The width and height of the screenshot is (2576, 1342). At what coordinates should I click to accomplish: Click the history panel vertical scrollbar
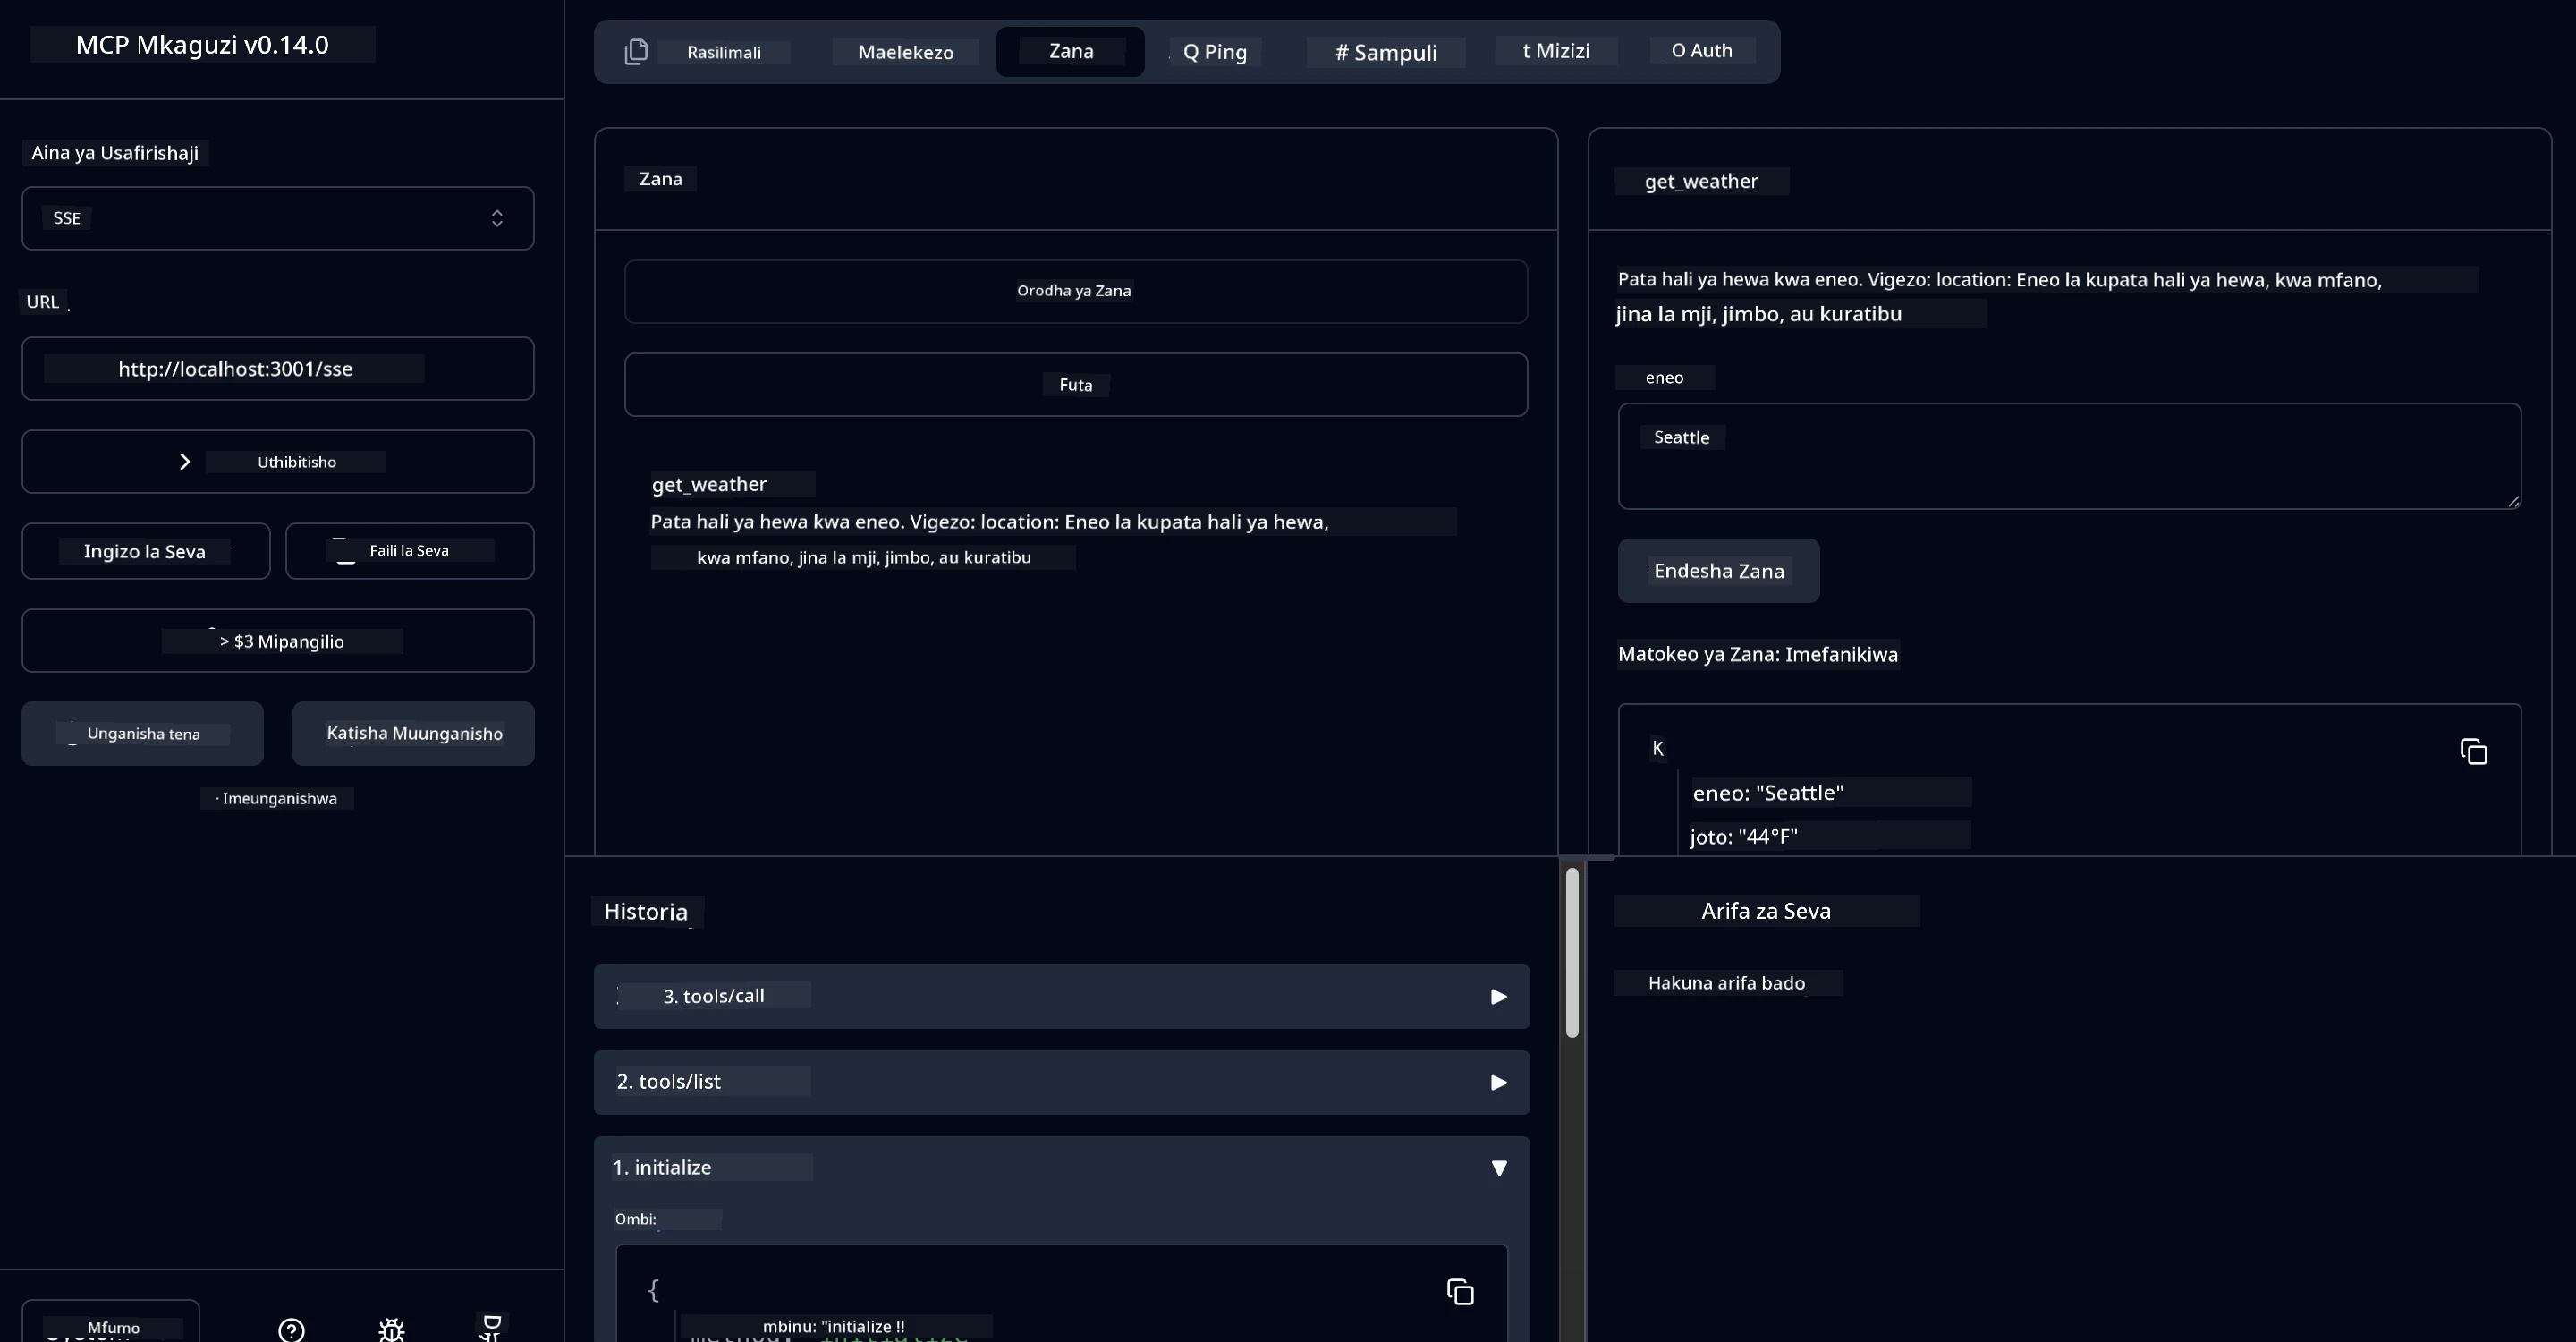pos(1572,952)
